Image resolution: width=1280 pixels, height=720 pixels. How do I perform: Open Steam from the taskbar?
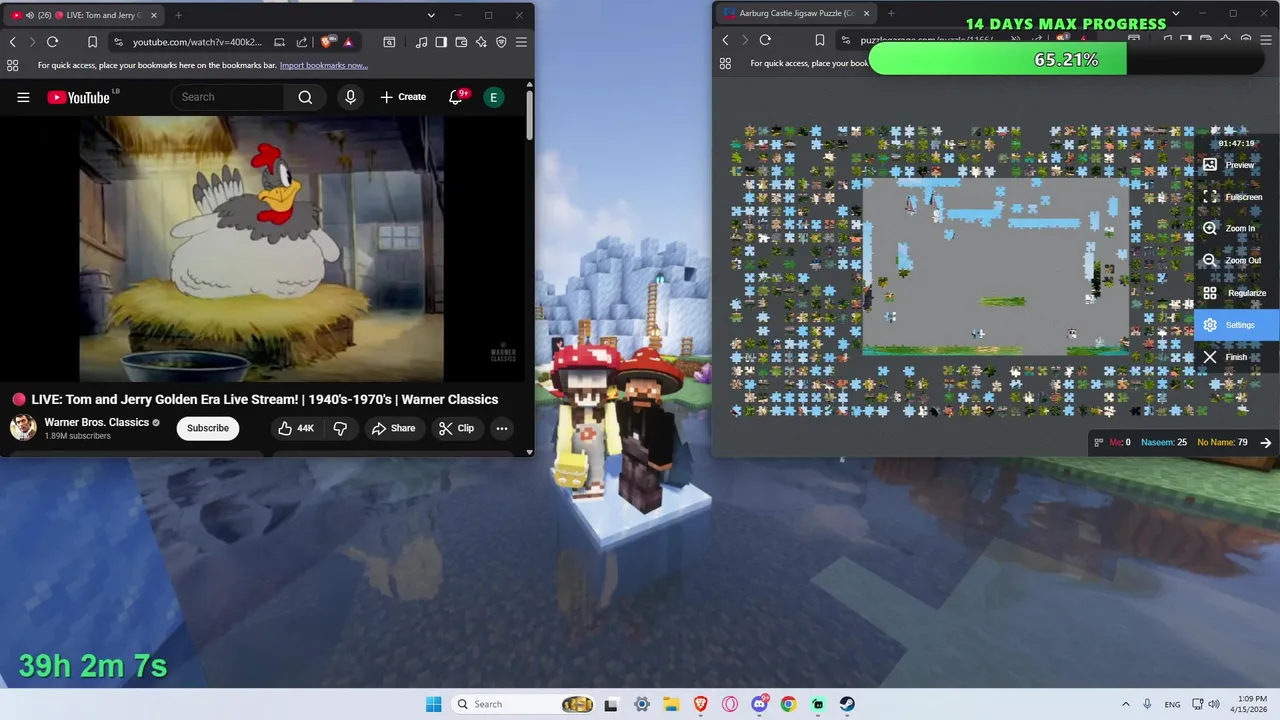tap(847, 704)
